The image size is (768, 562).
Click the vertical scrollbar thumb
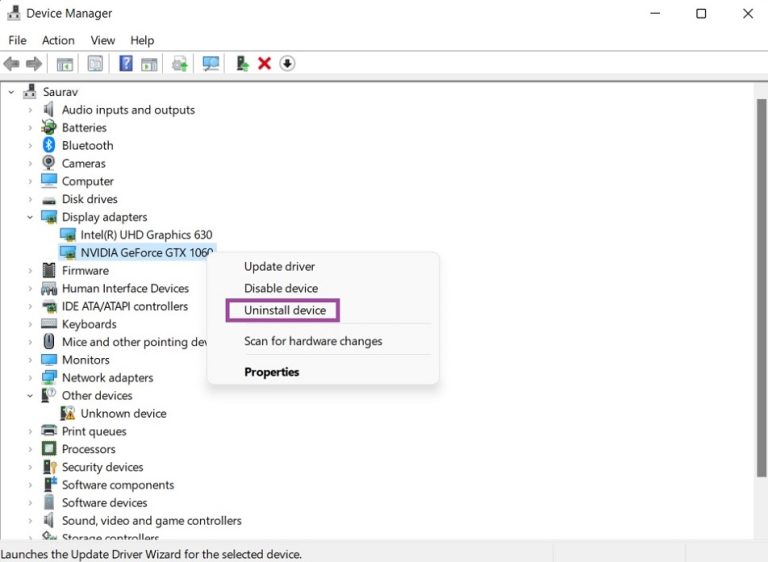click(761, 288)
